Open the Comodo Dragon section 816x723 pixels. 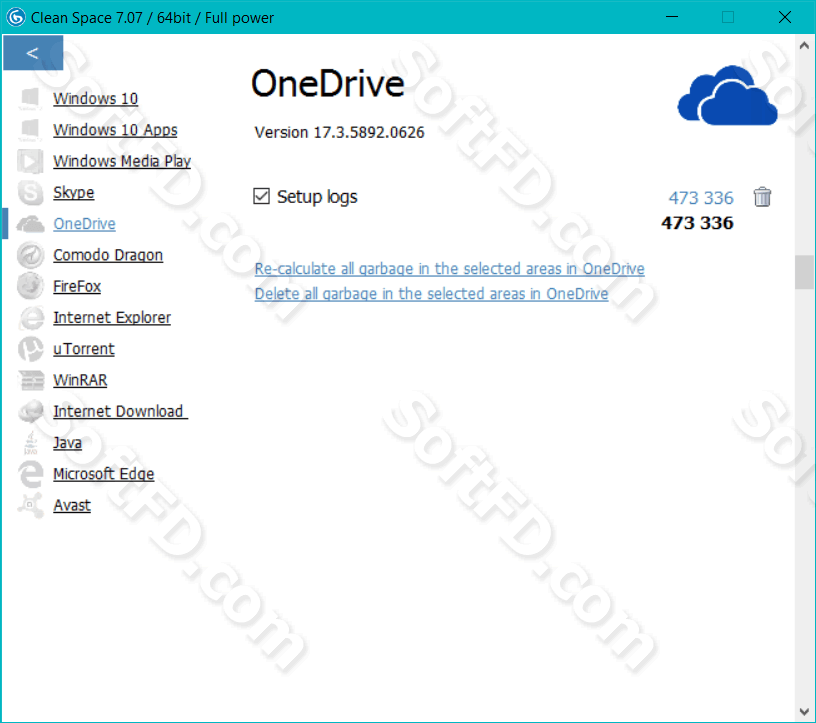(x=108, y=255)
